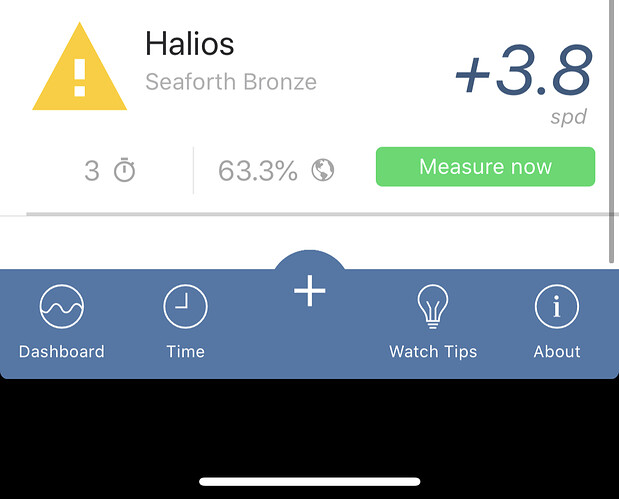The width and height of the screenshot is (619, 499).
Task: Select the Halios watch name
Action: tap(189, 44)
